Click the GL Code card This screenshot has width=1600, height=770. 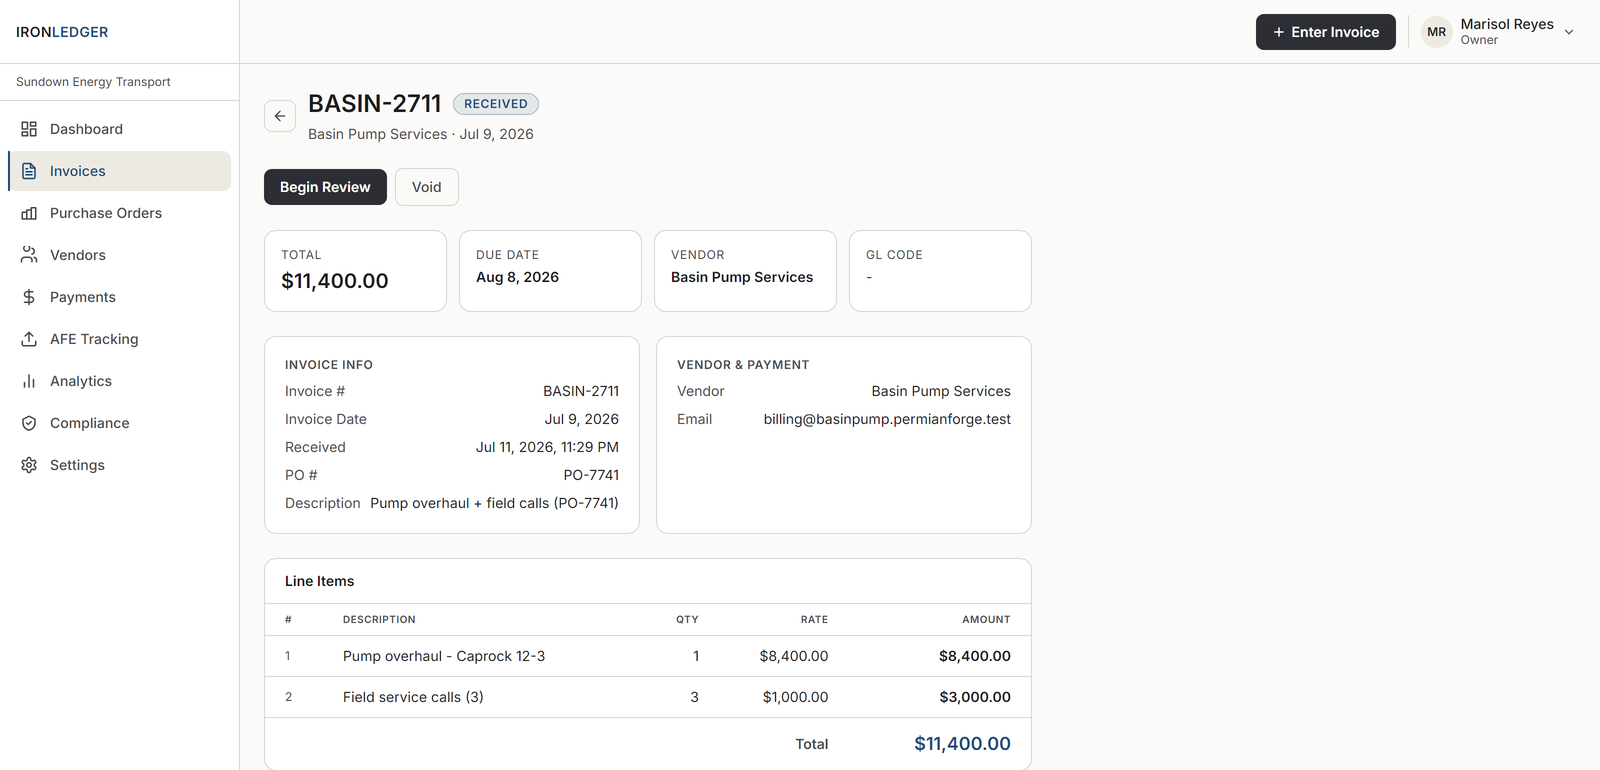pos(940,271)
